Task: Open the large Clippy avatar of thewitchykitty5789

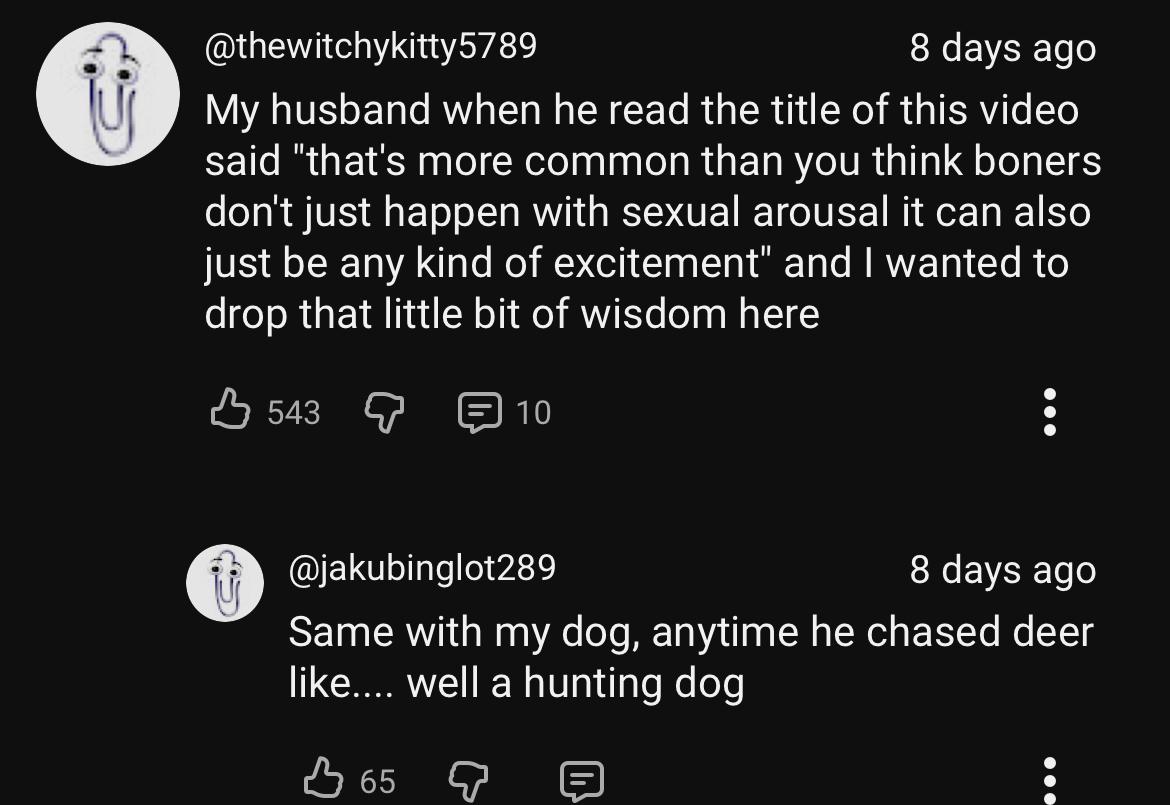Action: [107, 94]
